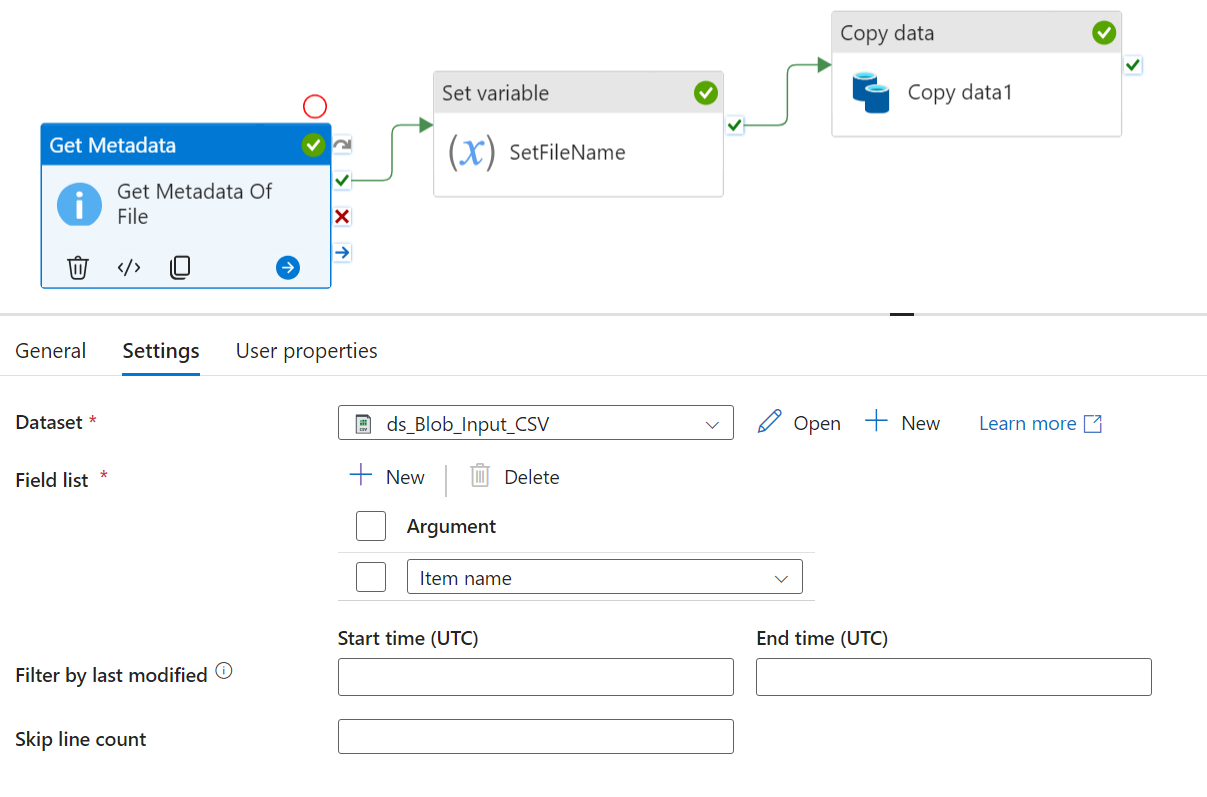1207x797 pixels.
Task: Click the red failure output connector
Action: (x=342, y=217)
